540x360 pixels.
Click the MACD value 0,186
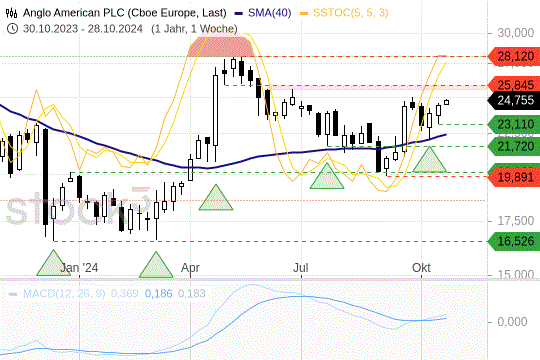[x=158, y=294]
